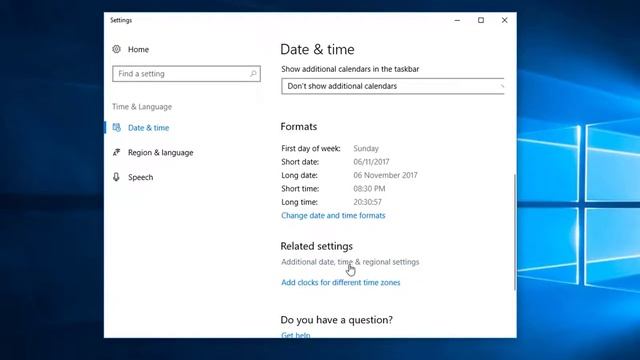
Task: Select Date & time in sidebar
Action: tap(149, 128)
